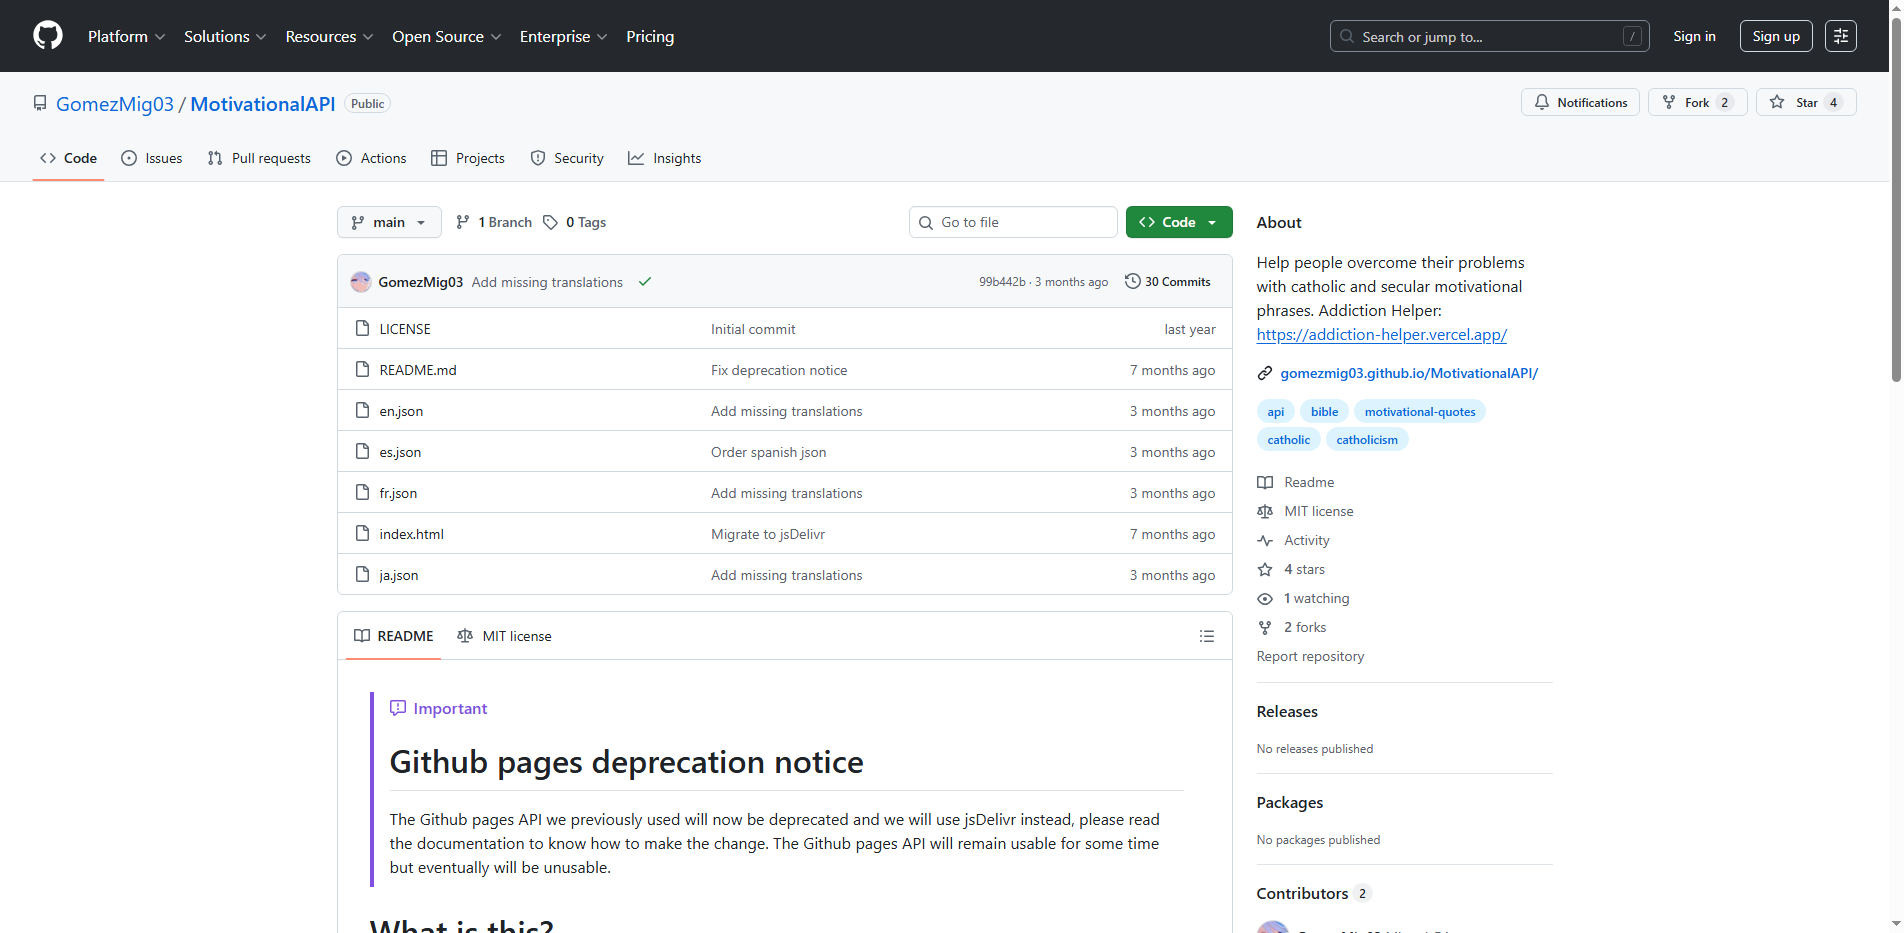1904x933 pixels.
Task: Open the appearance settings icon button
Action: tap(1840, 36)
